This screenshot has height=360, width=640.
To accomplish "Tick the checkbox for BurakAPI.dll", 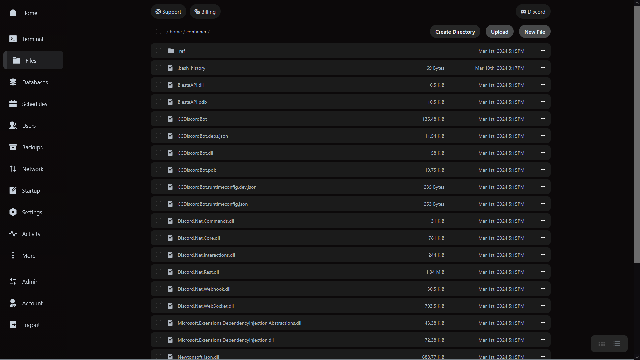I will click(158, 85).
